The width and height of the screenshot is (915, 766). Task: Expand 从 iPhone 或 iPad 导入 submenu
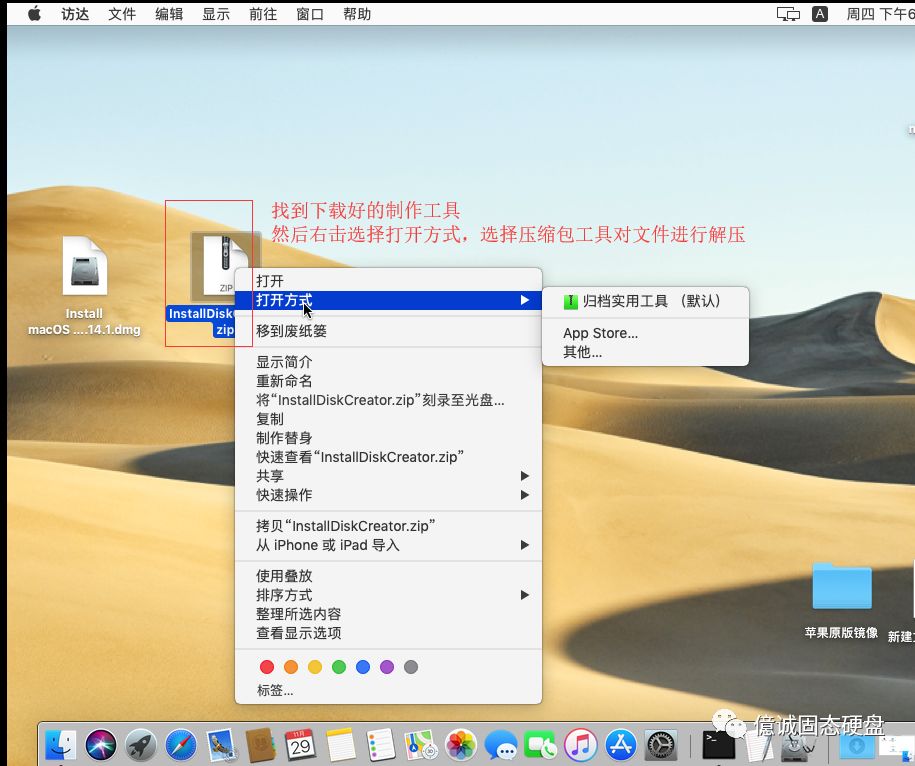388,545
